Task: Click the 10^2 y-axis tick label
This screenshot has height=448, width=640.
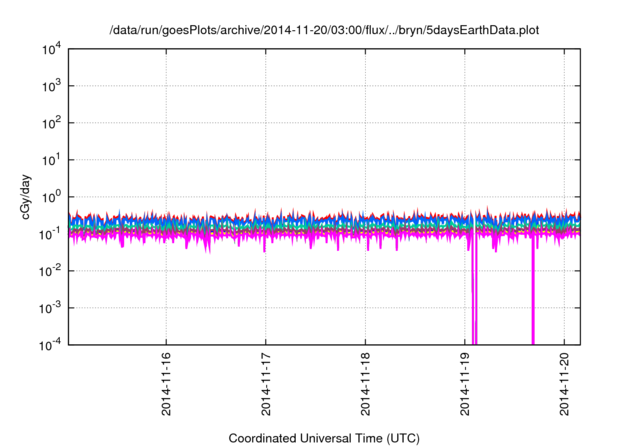Action: tap(52, 123)
